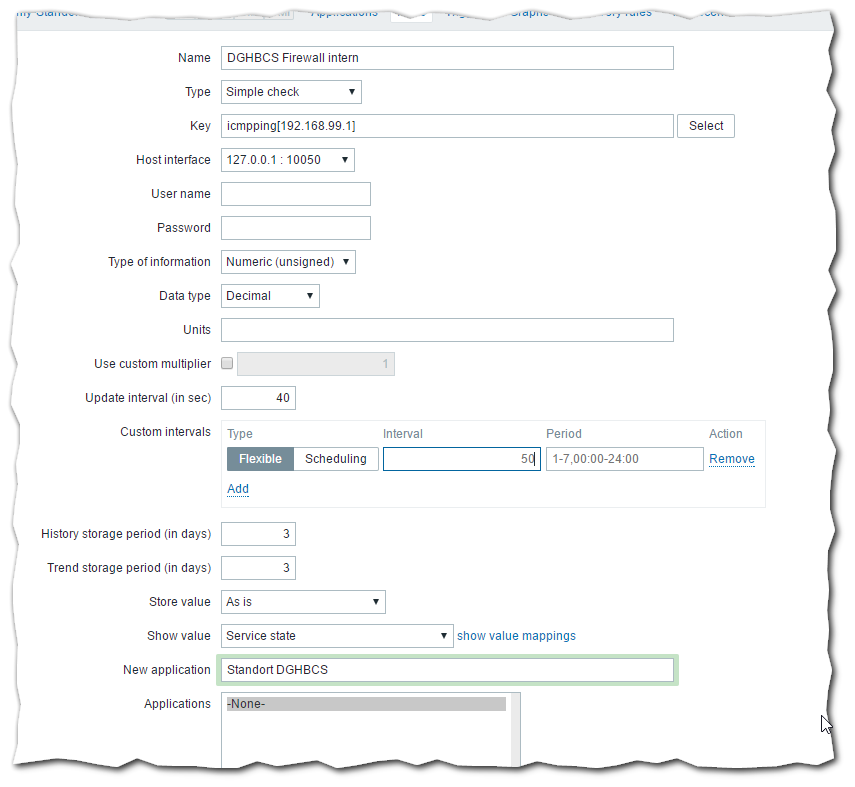
Task: Click the Period field showing 1-7,00:00-24:00
Action: 624,459
